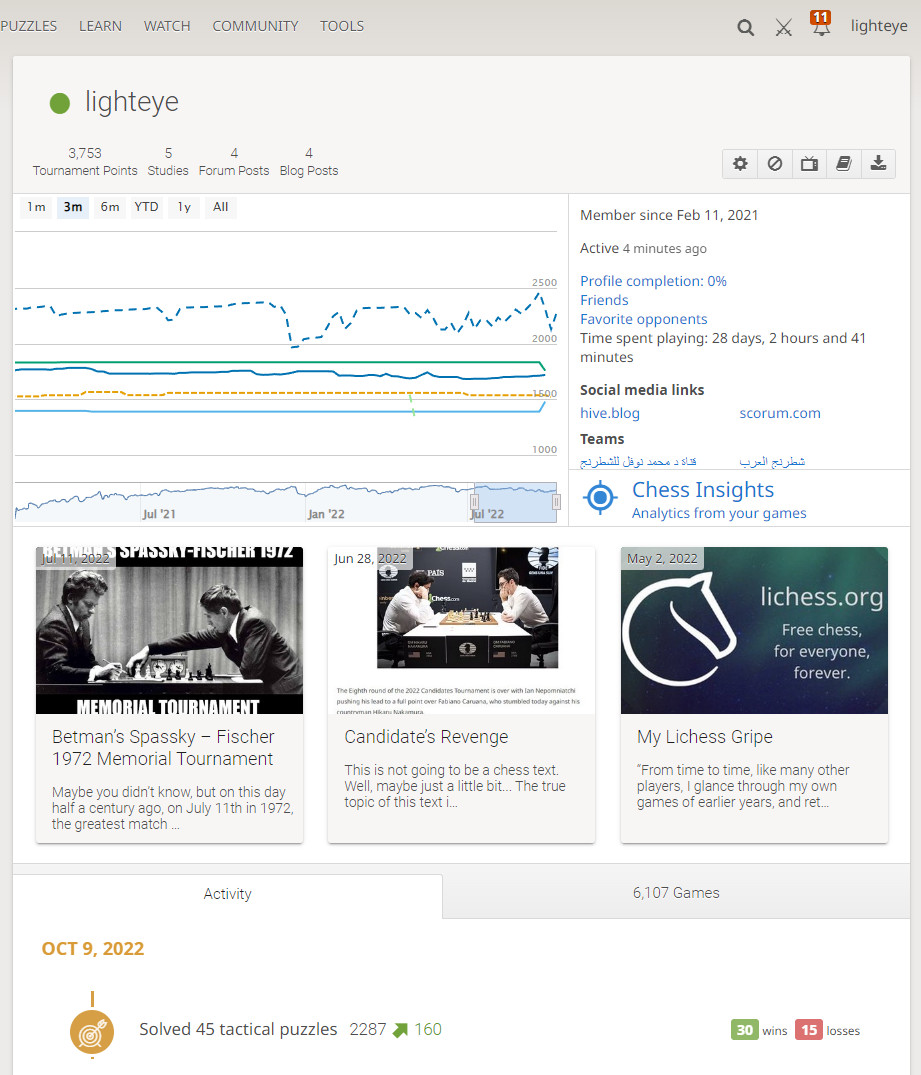The height and width of the screenshot is (1075, 921).
Task: Click the crossed-circle block icon button
Action: coord(775,164)
